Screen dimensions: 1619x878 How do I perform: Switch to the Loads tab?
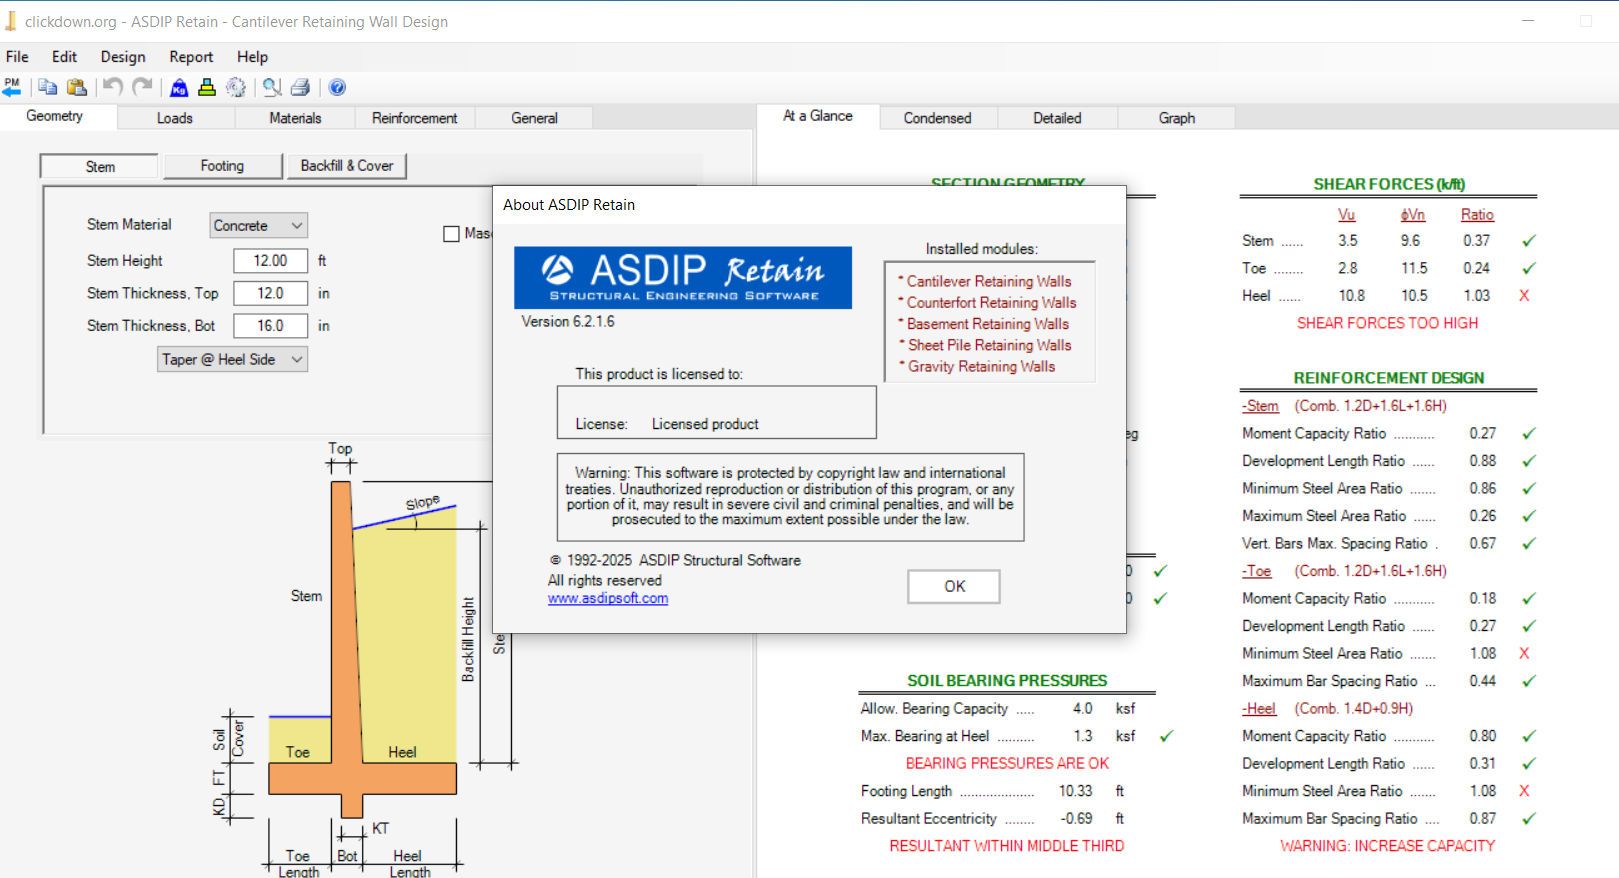pyautogui.click(x=175, y=118)
